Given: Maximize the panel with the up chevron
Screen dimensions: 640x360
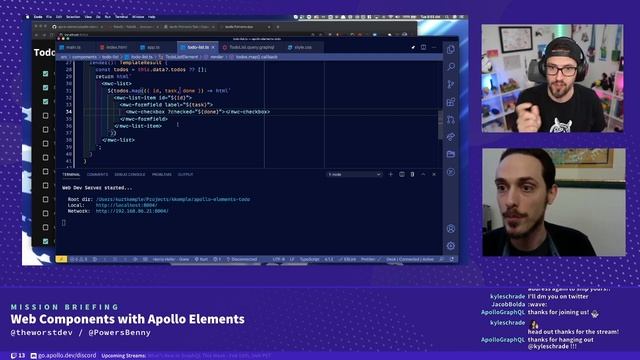Looking at the screenshot, I should [423, 174].
